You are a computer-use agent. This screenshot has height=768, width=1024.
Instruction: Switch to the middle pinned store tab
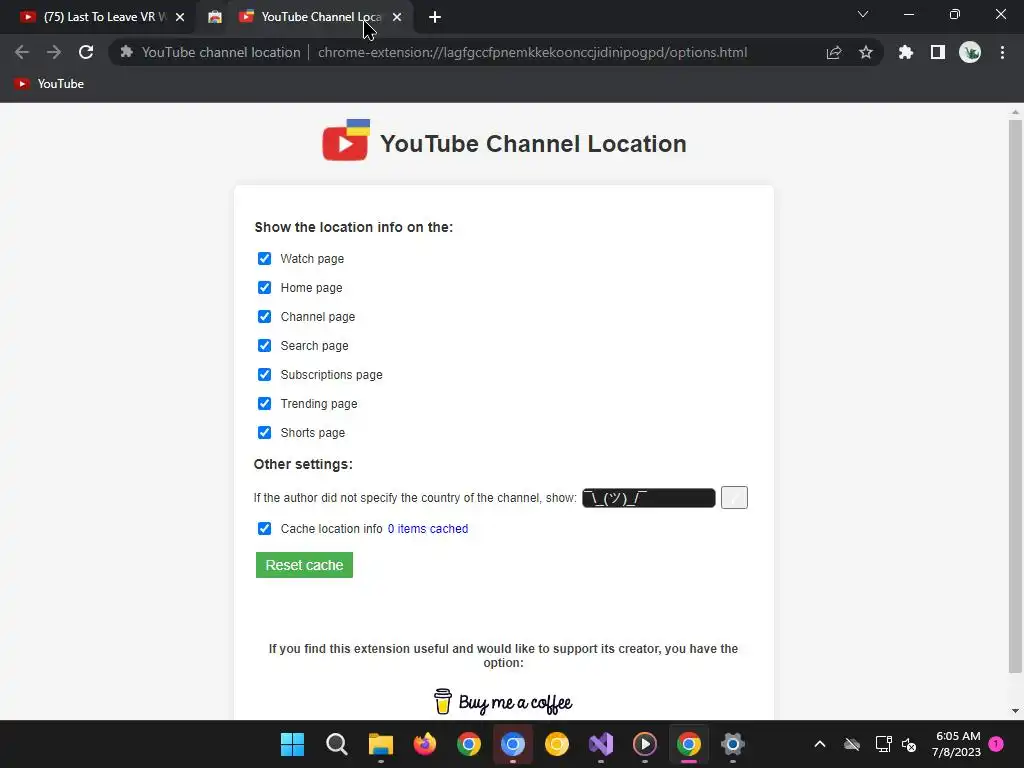[215, 17]
